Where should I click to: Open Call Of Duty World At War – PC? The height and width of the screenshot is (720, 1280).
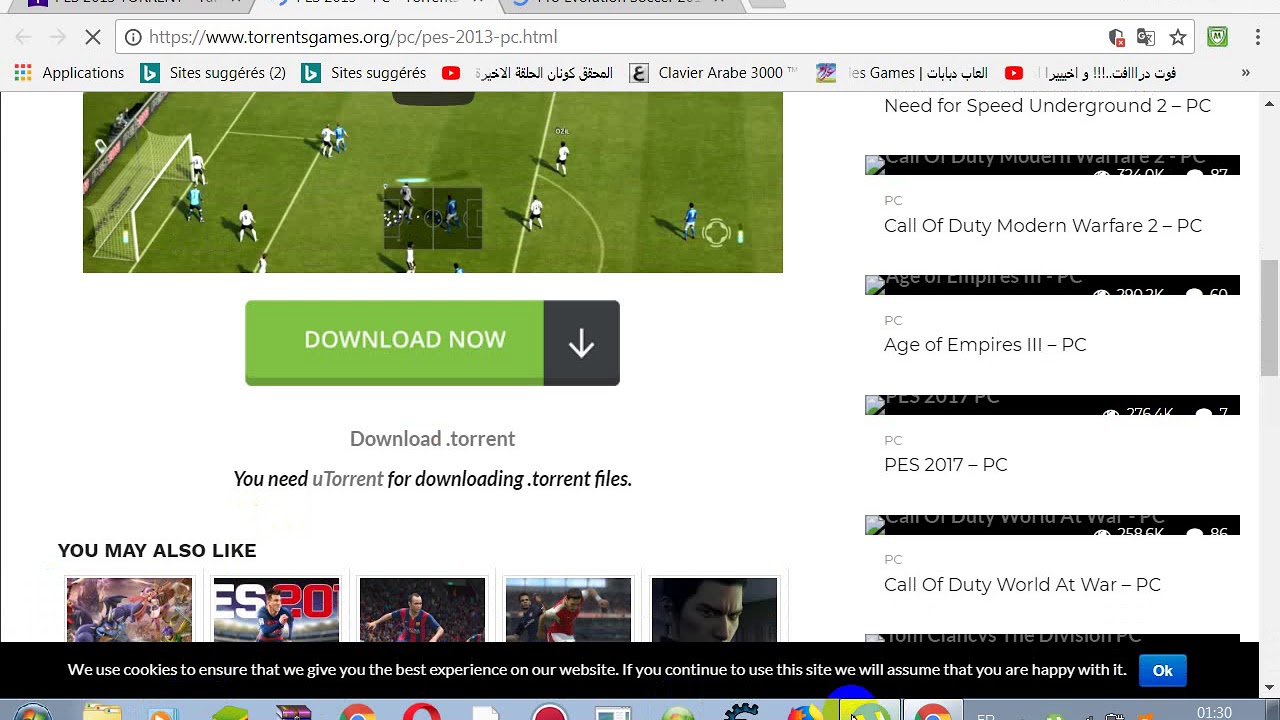click(x=1022, y=585)
